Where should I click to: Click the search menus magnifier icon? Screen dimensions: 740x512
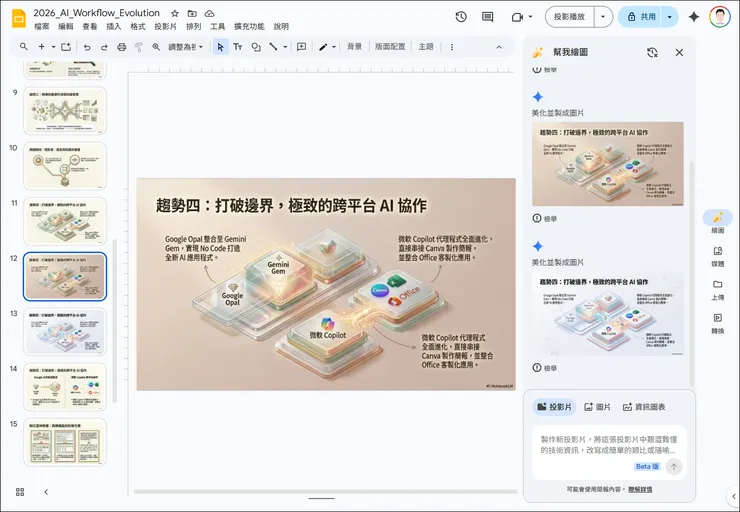24,47
